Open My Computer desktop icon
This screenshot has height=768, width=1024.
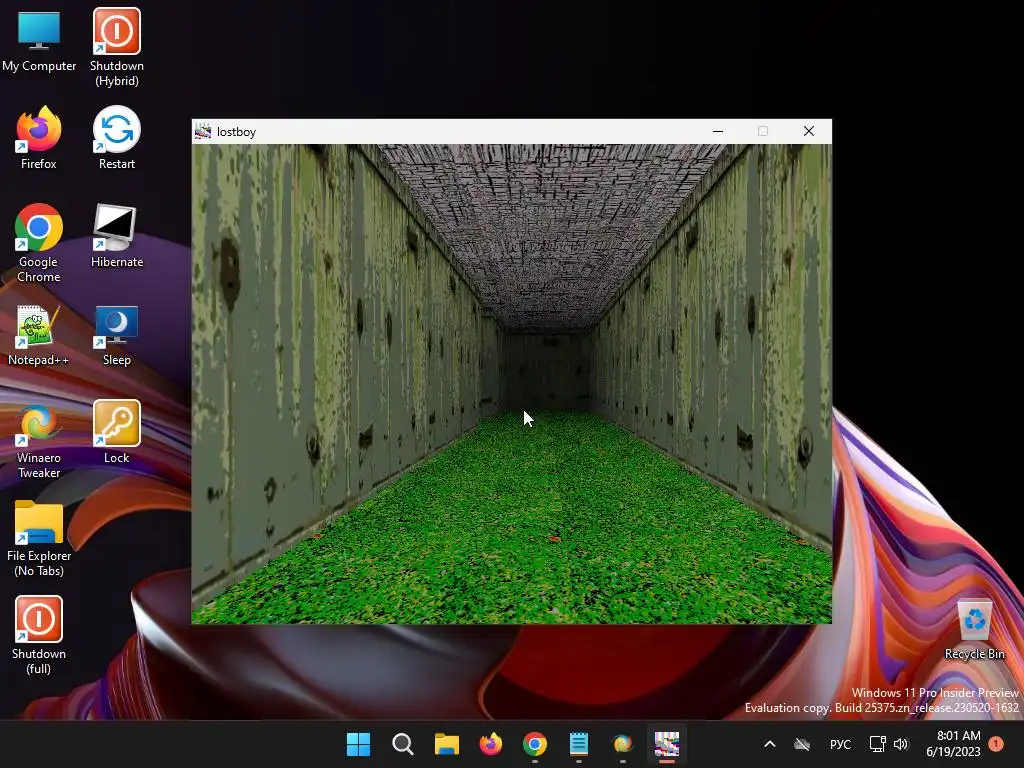[x=39, y=40]
